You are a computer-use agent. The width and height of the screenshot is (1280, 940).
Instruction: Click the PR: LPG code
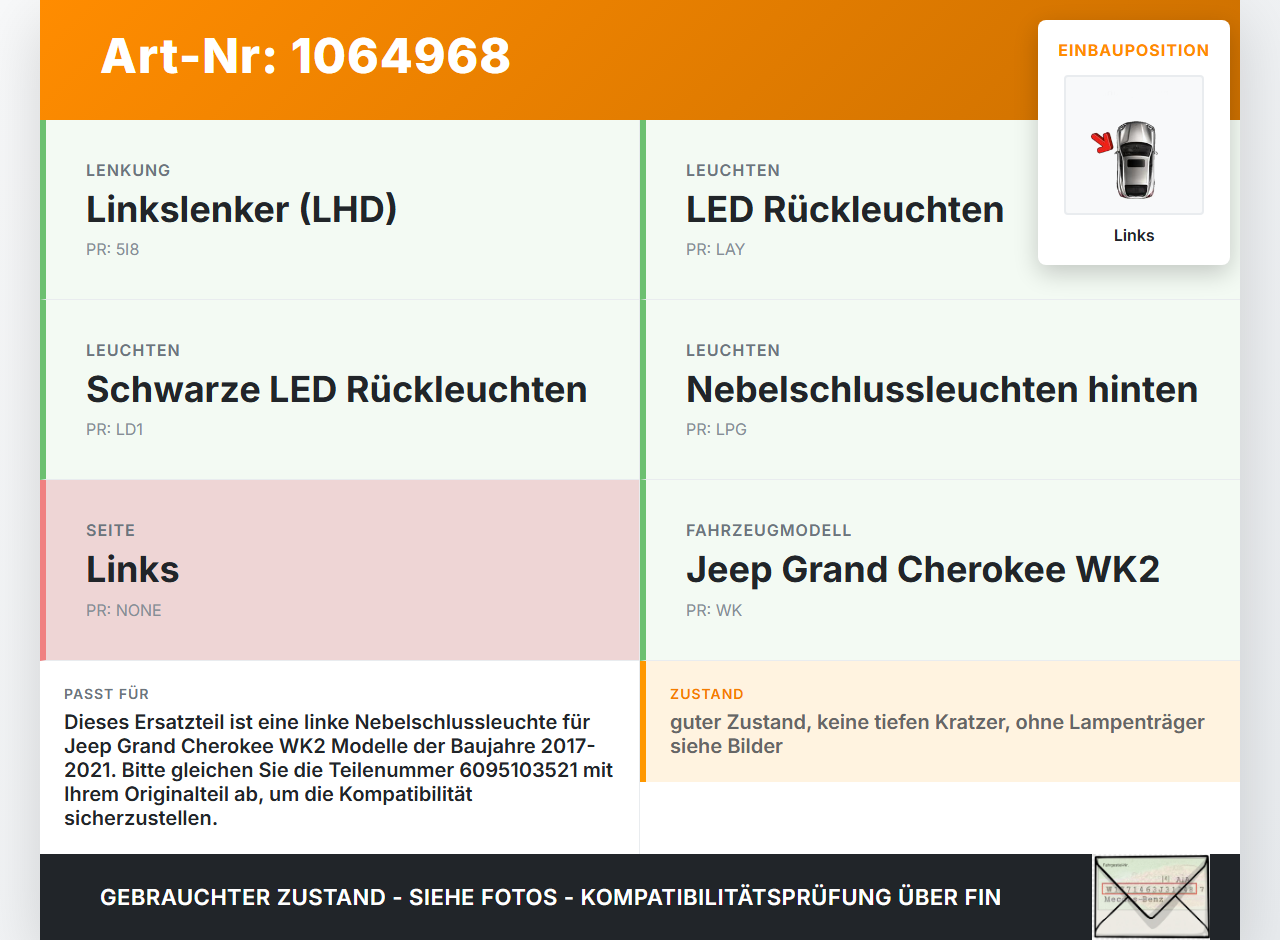[716, 430]
